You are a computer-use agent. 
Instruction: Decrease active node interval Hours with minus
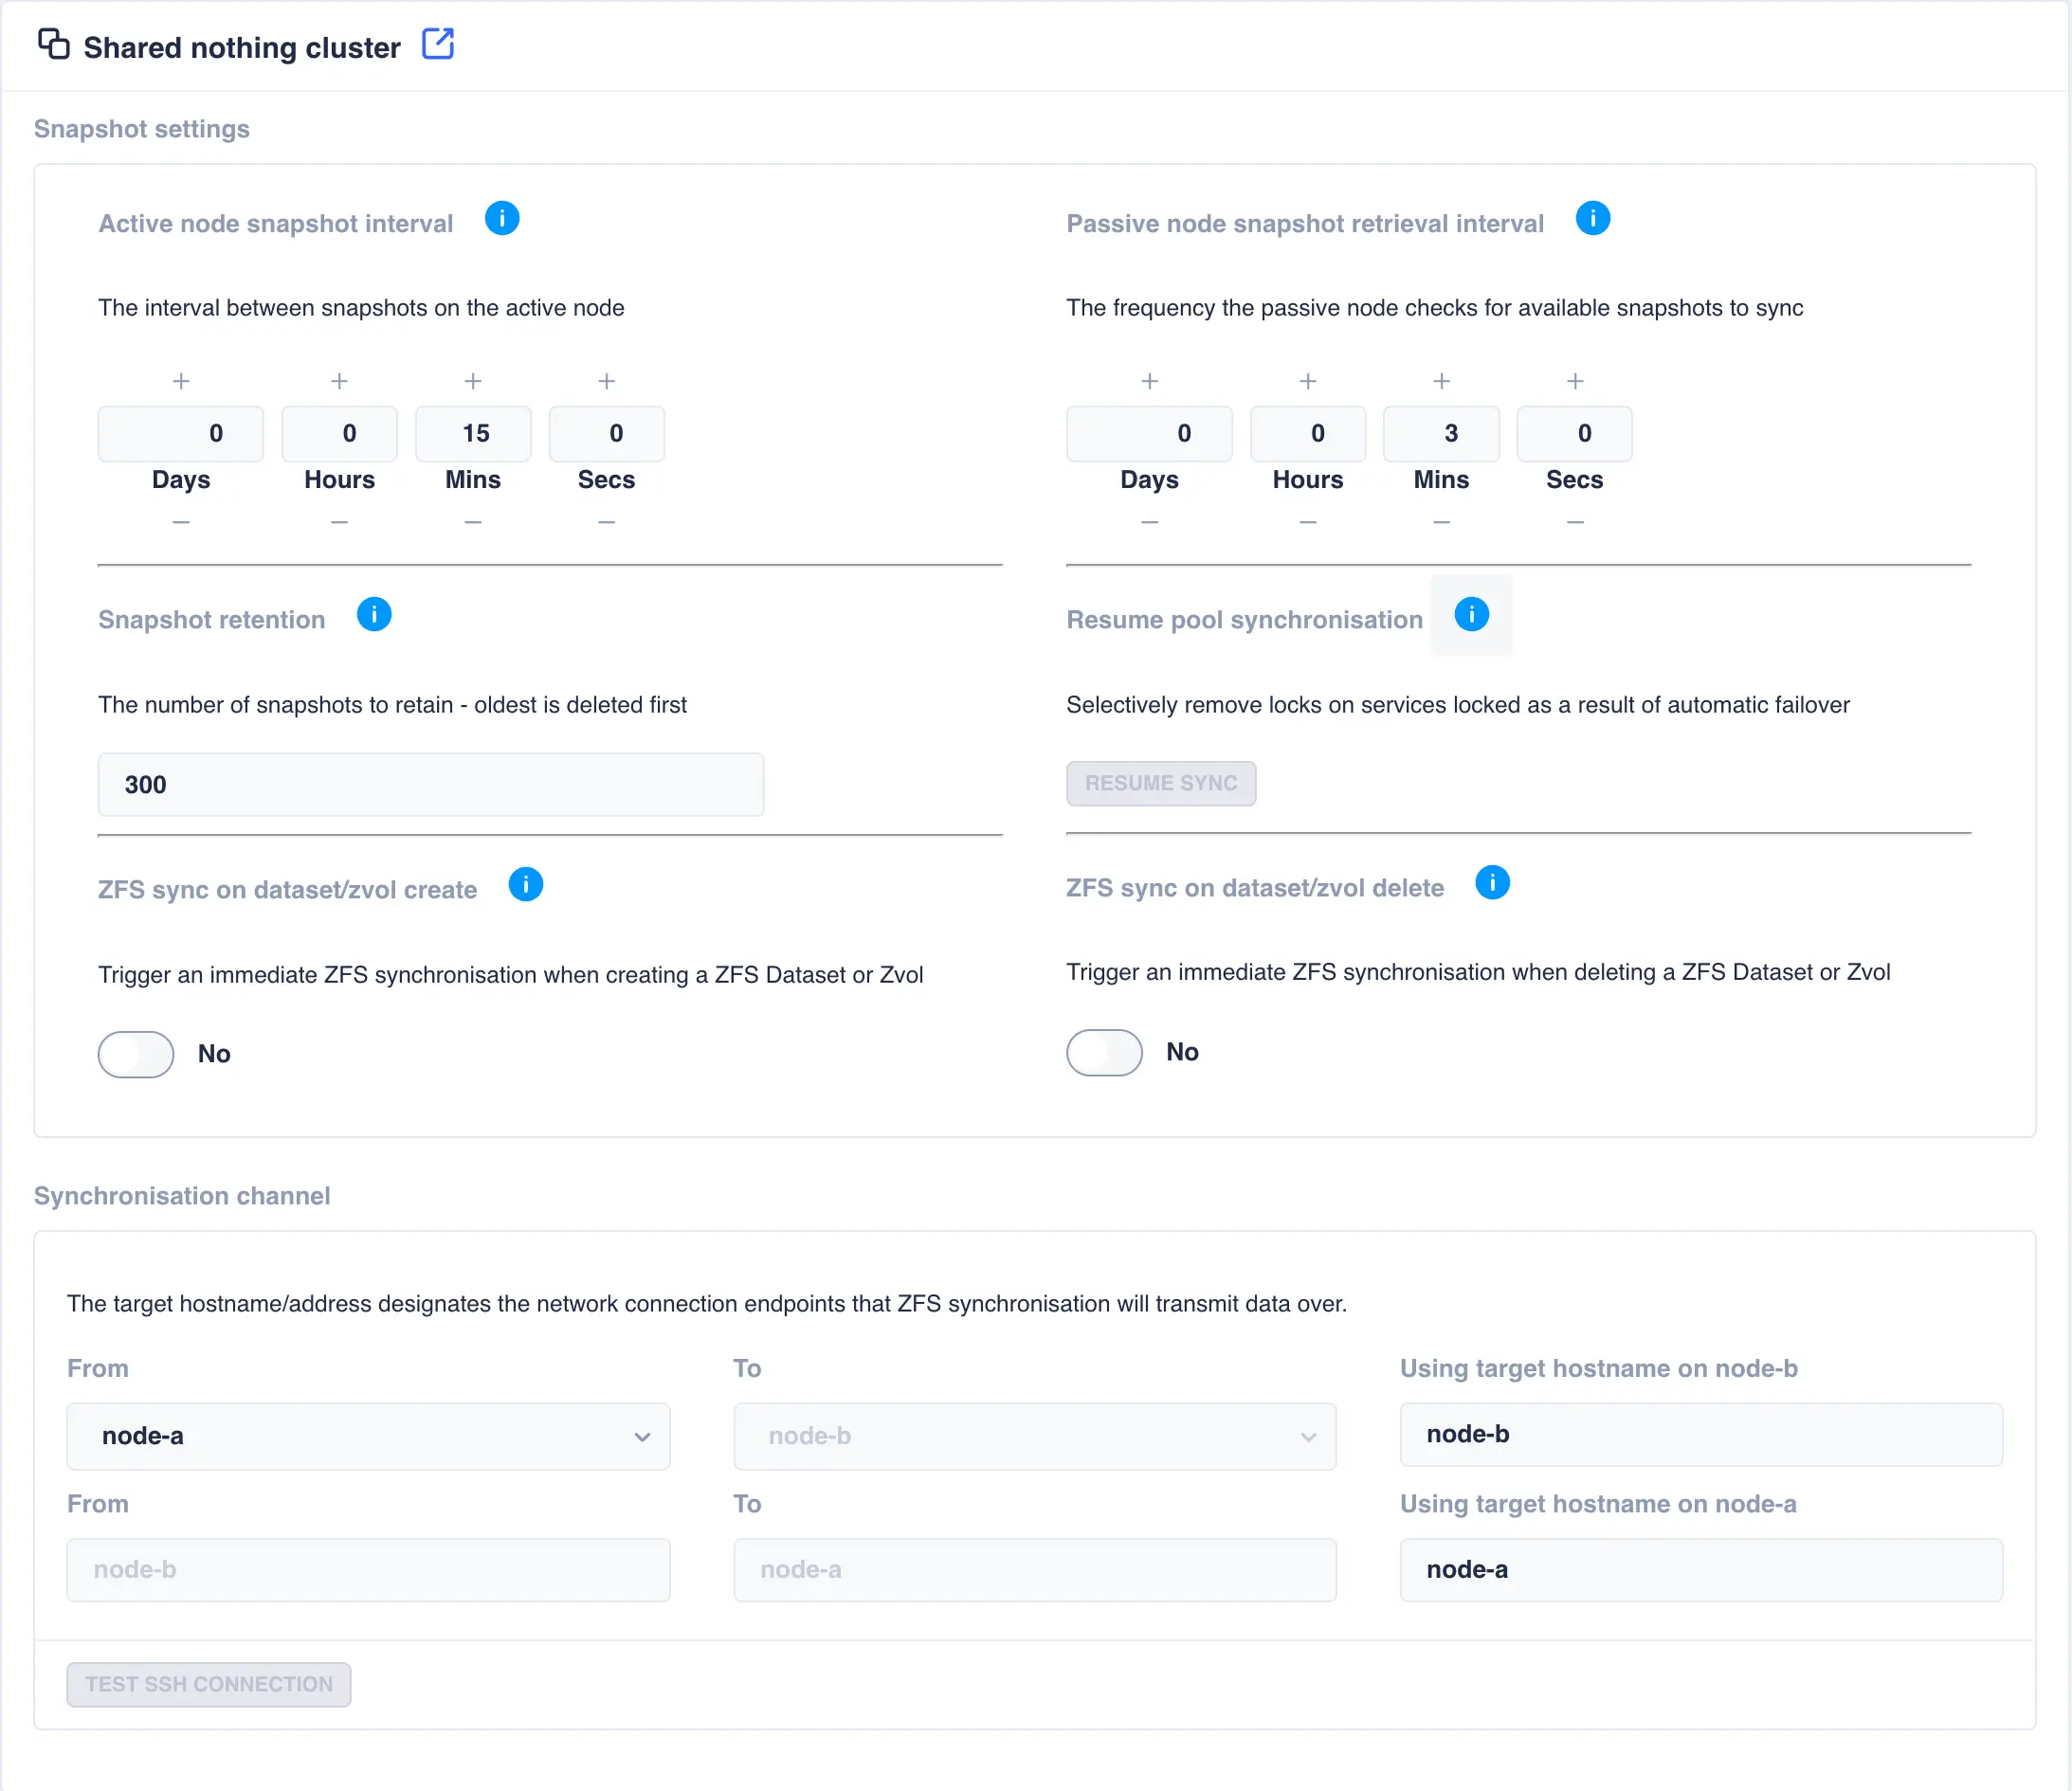340,522
